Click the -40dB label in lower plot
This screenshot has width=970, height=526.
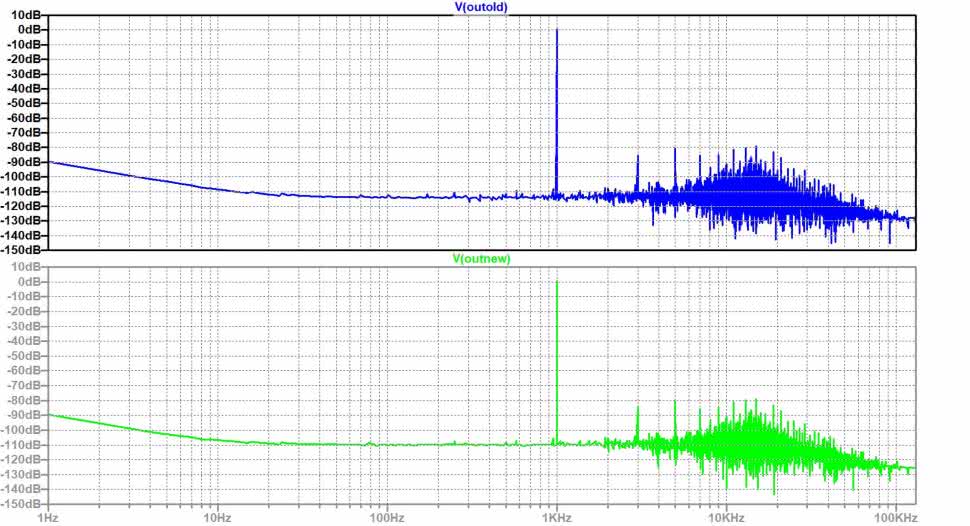coord(26,341)
